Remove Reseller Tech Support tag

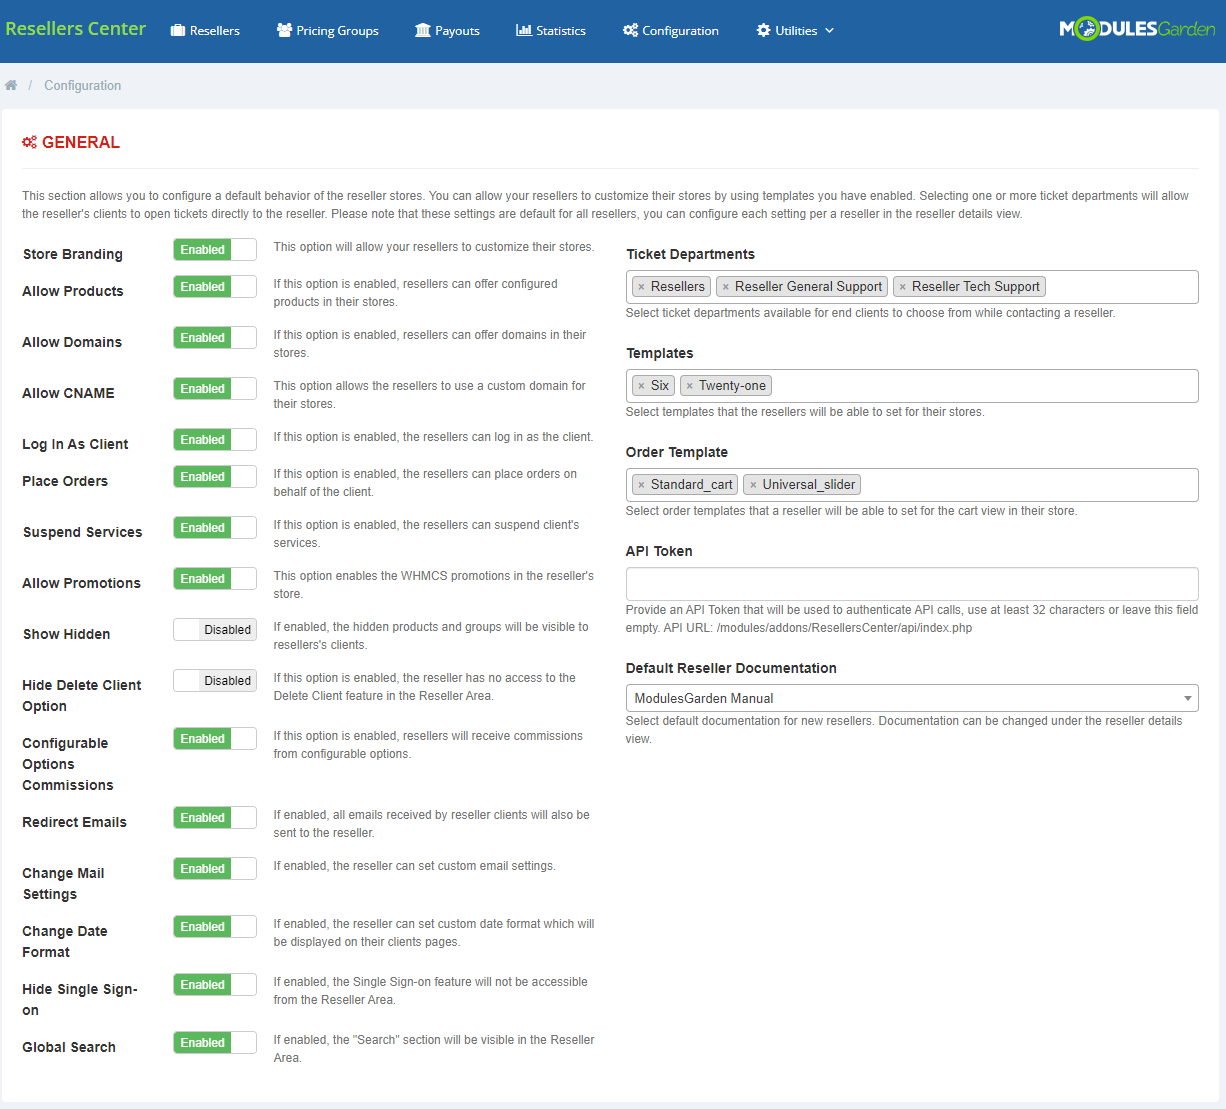[902, 287]
